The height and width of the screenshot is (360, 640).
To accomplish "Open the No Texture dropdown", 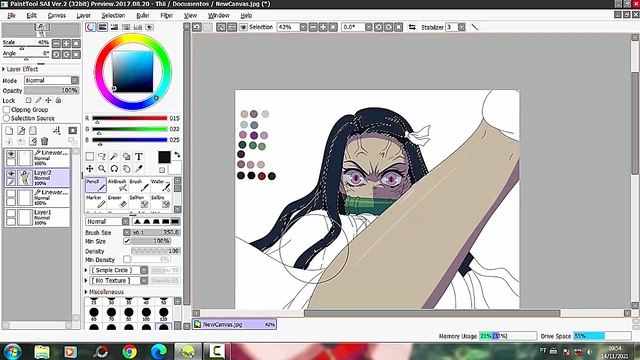I will (x=144, y=280).
